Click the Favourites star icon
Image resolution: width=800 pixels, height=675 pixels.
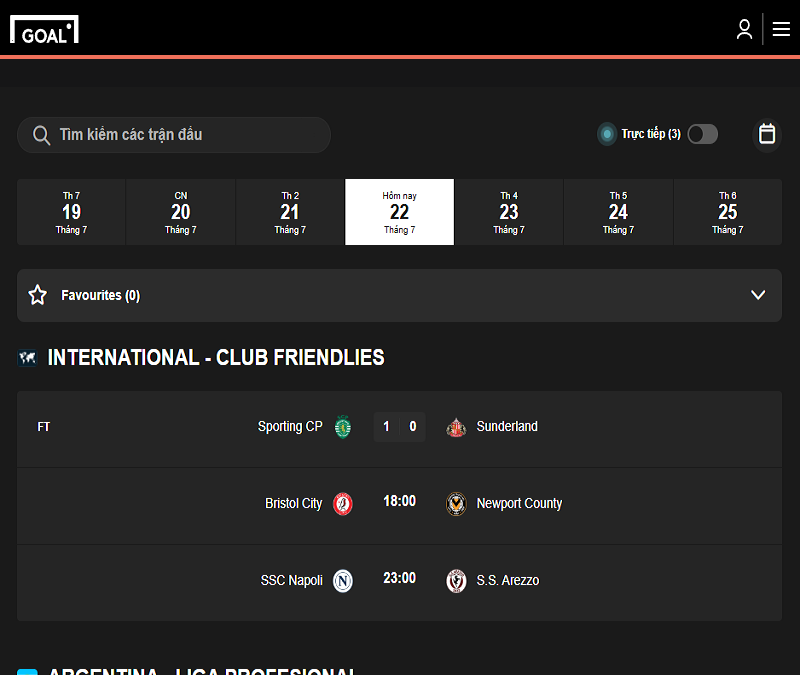38,295
